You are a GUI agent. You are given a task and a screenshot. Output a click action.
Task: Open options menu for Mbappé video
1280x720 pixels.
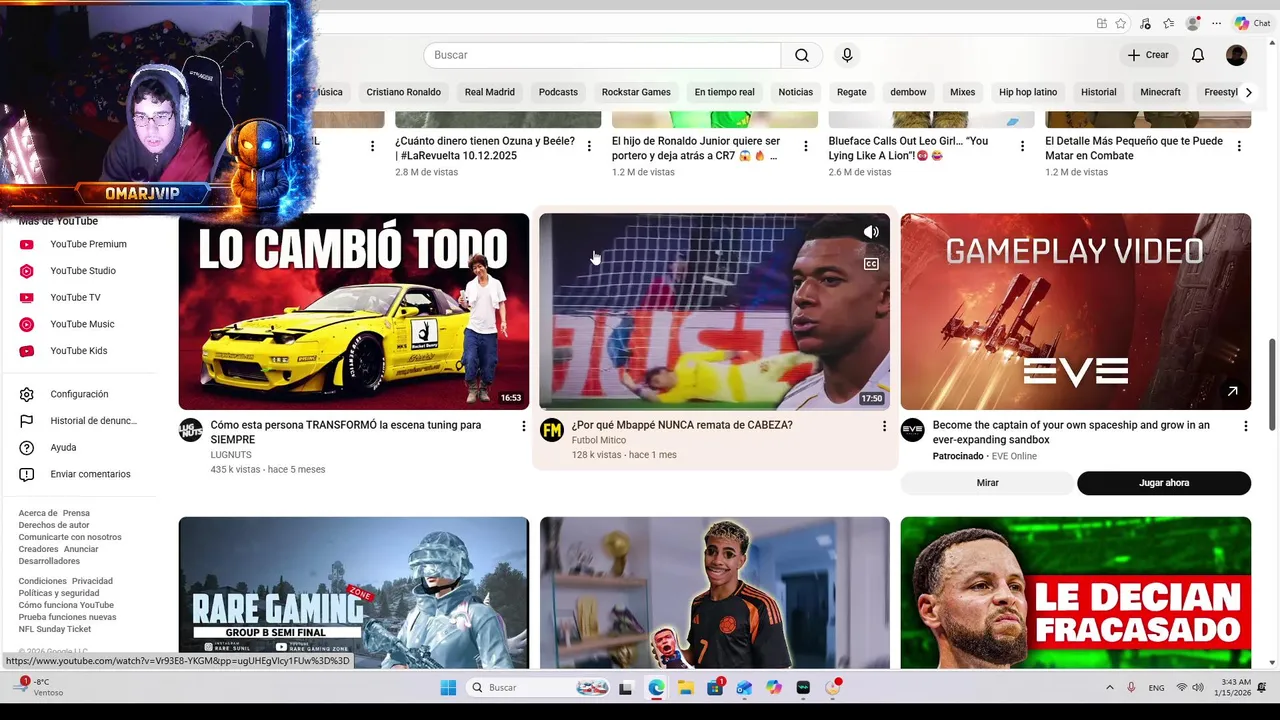(884, 426)
